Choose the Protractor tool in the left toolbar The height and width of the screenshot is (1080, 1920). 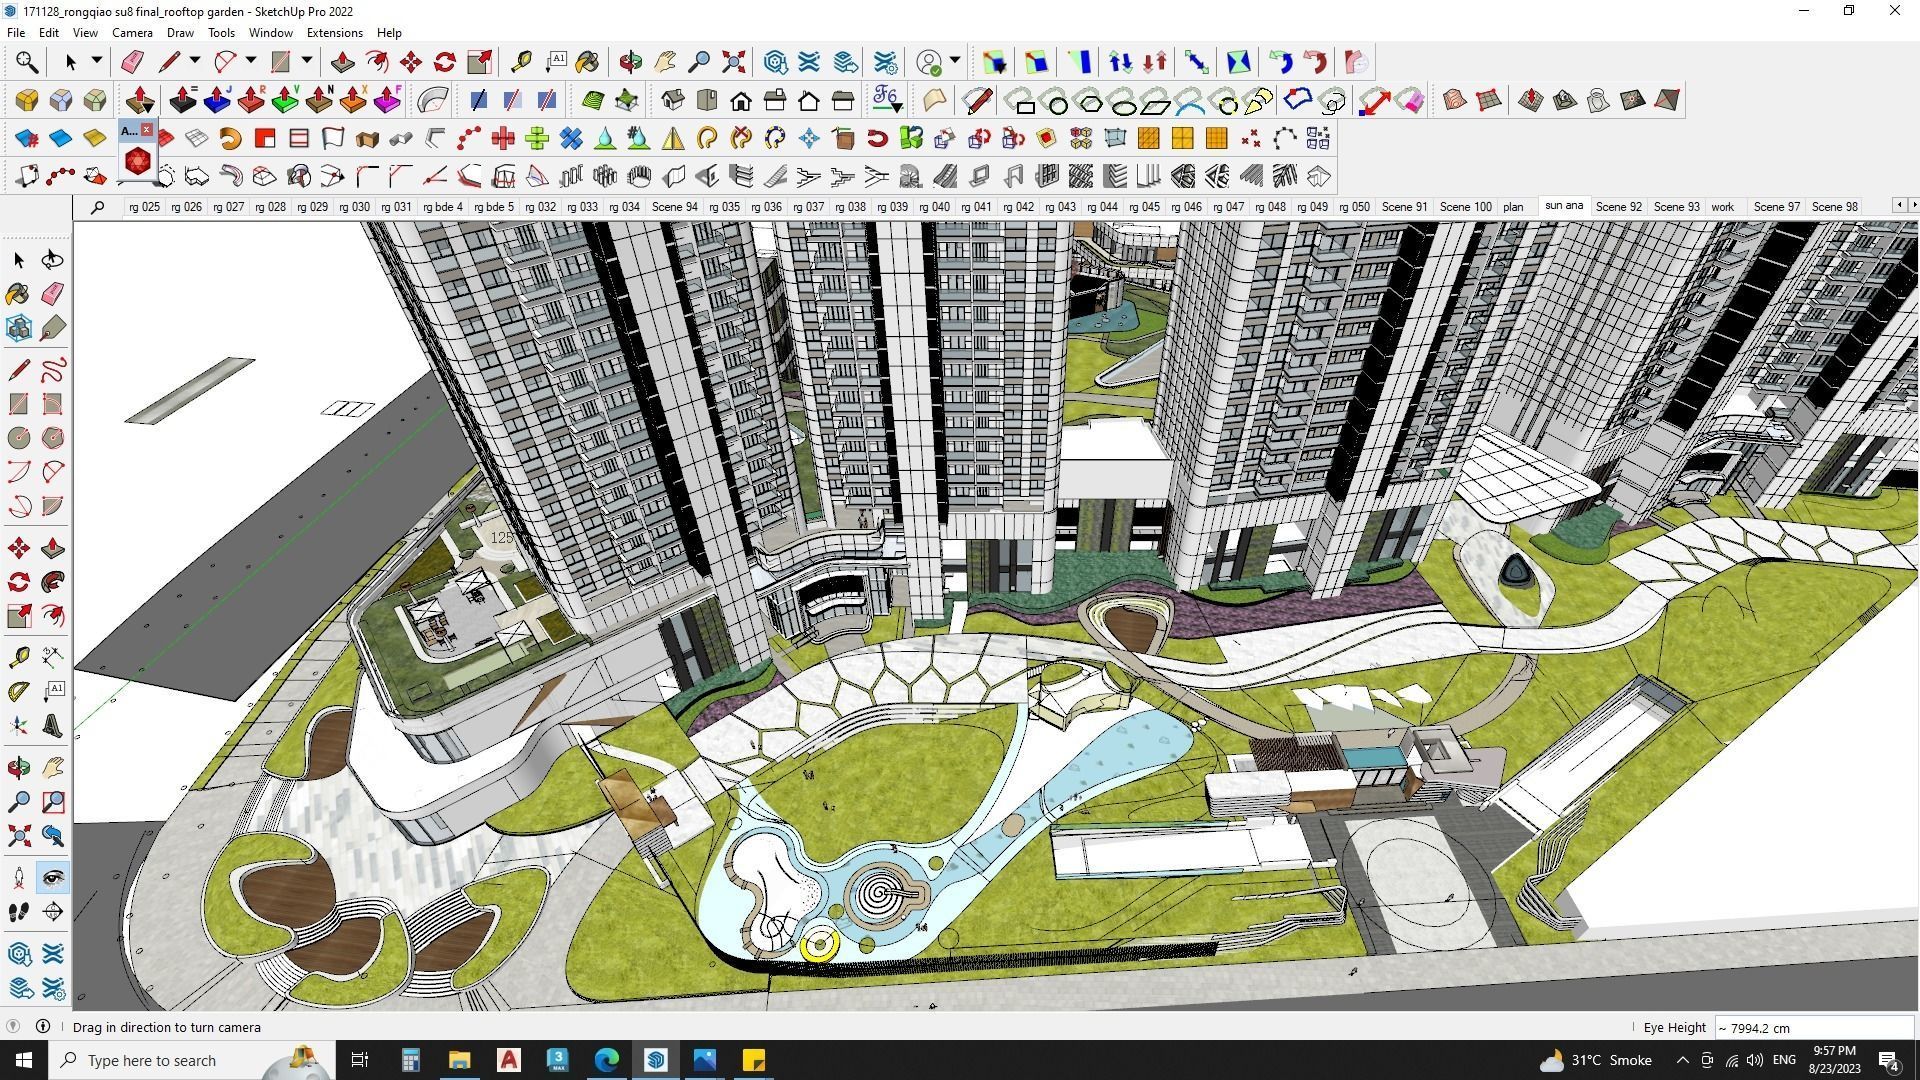click(19, 691)
